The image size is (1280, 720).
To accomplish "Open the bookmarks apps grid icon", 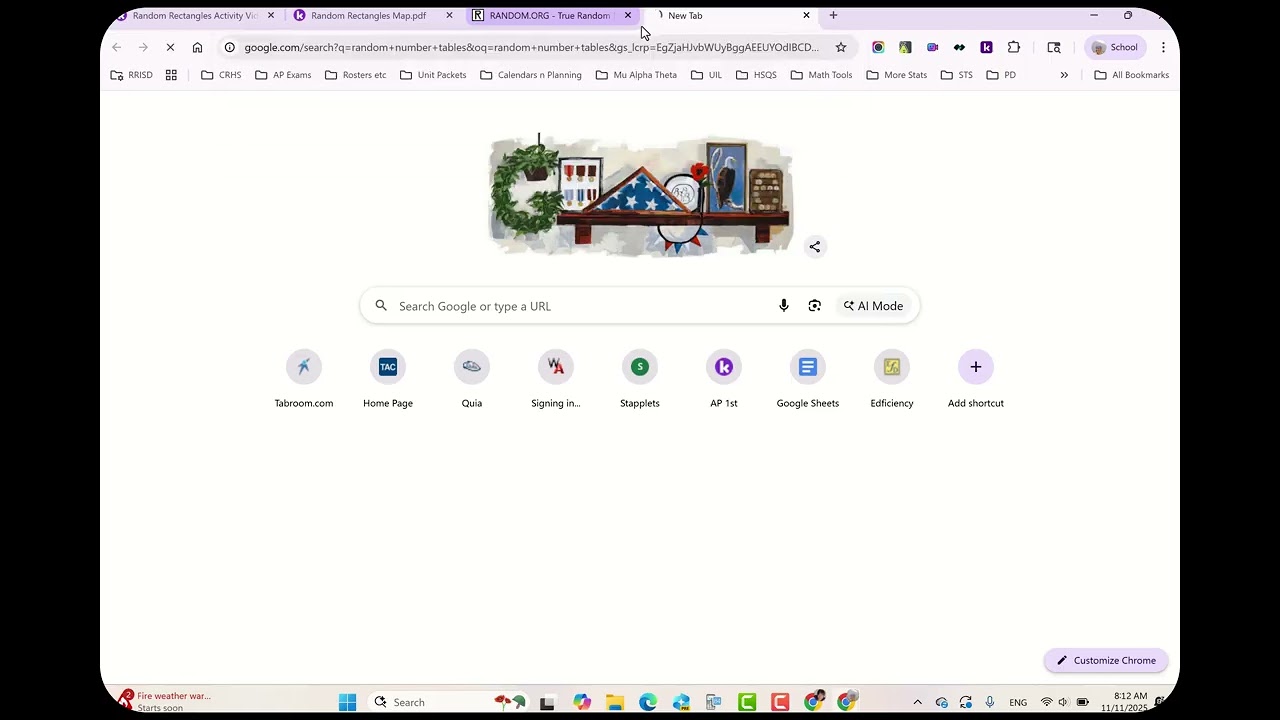I will 171,75.
